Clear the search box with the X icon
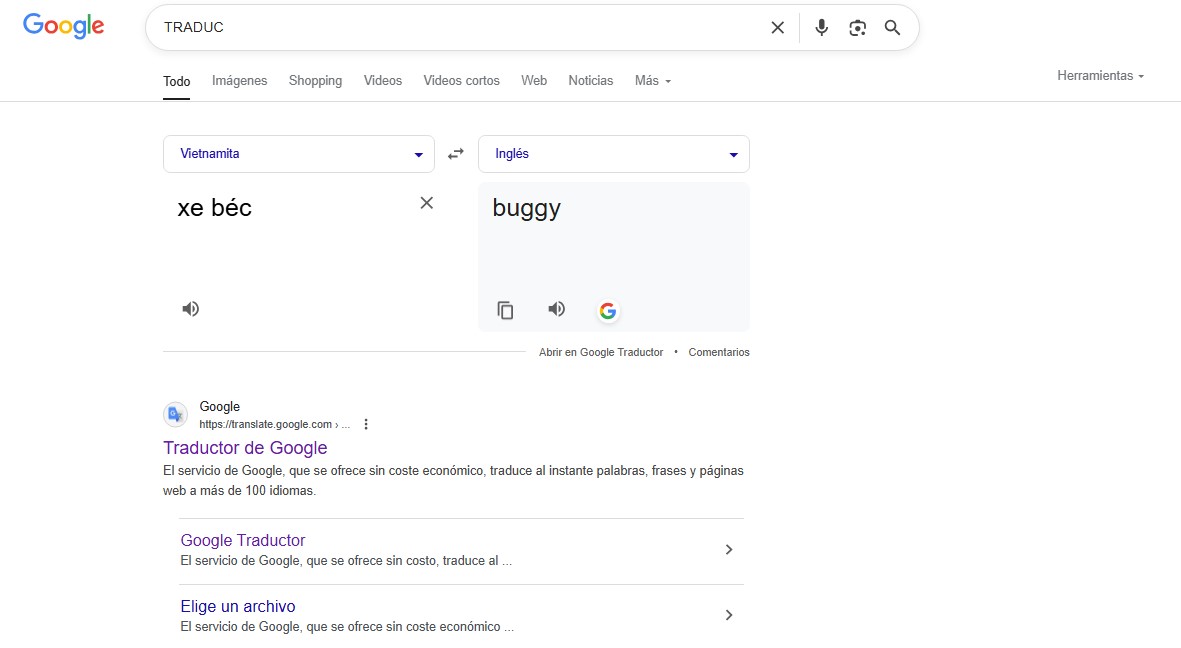The height and width of the screenshot is (648, 1181). 778,28
